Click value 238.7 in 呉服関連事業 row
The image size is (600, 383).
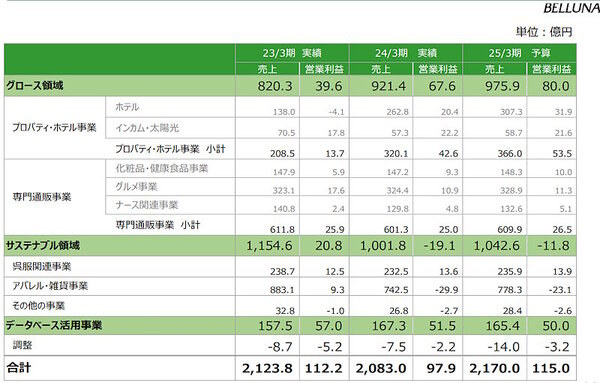[282, 271]
